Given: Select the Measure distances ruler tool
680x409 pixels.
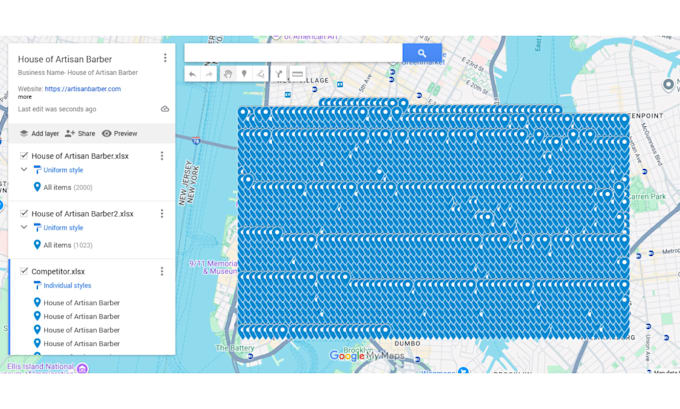Looking at the screenshot, I should pos(298,74).
